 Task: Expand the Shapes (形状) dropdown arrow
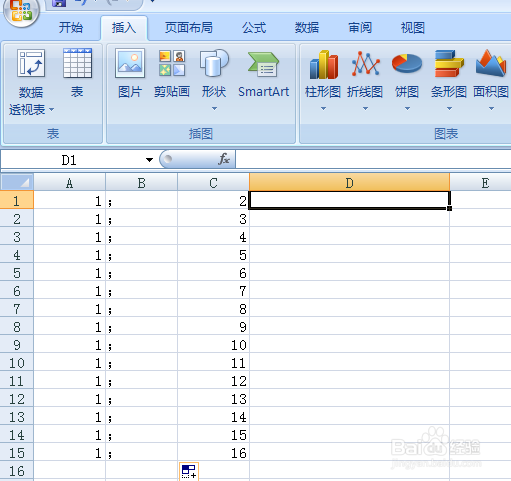pyautogui.click(x=214, y=108)
